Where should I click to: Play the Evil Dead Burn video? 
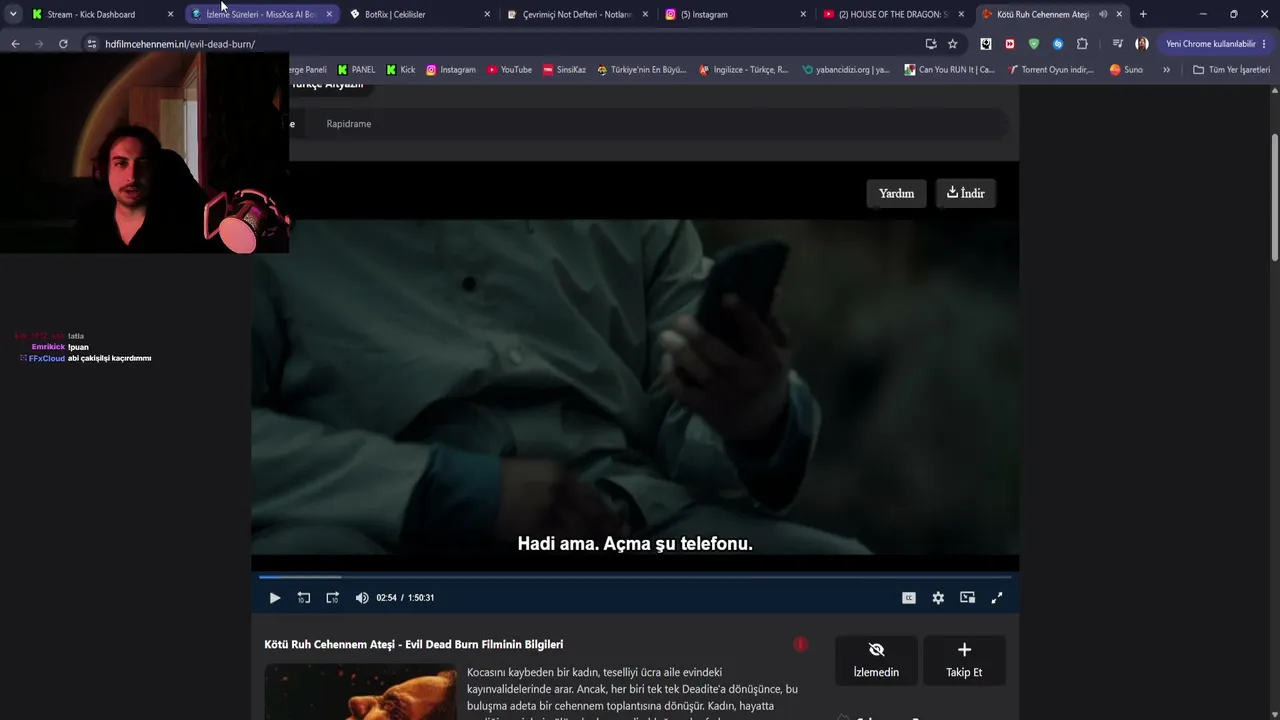click(x=275, y=598)
